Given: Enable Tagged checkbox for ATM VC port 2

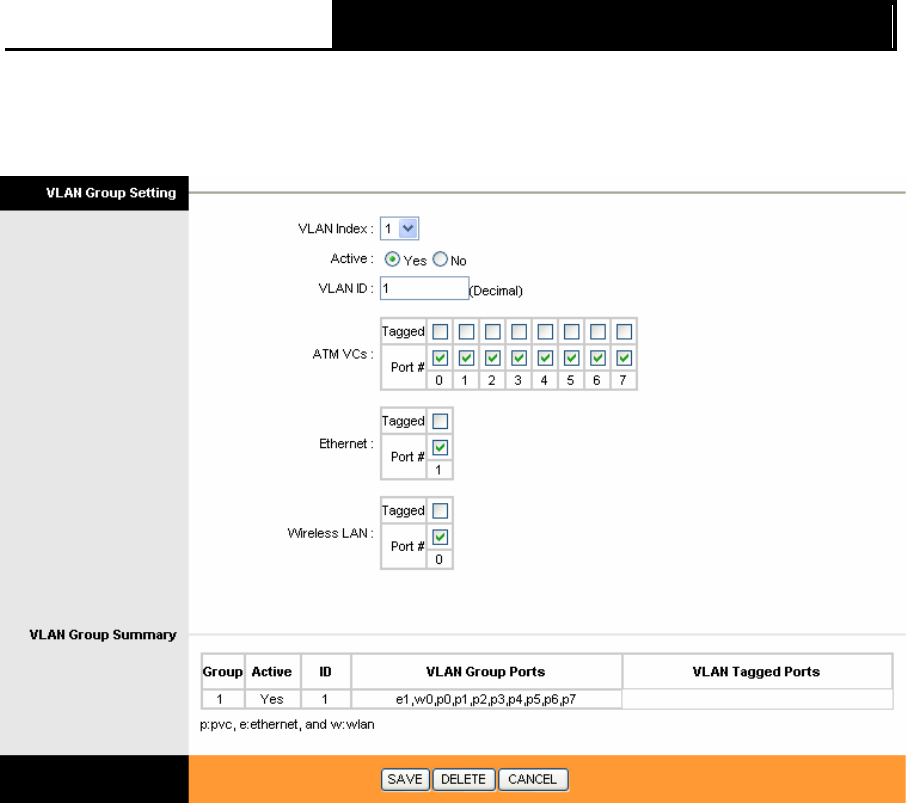Looking at the screenshot, I should (x=493, y=331).
